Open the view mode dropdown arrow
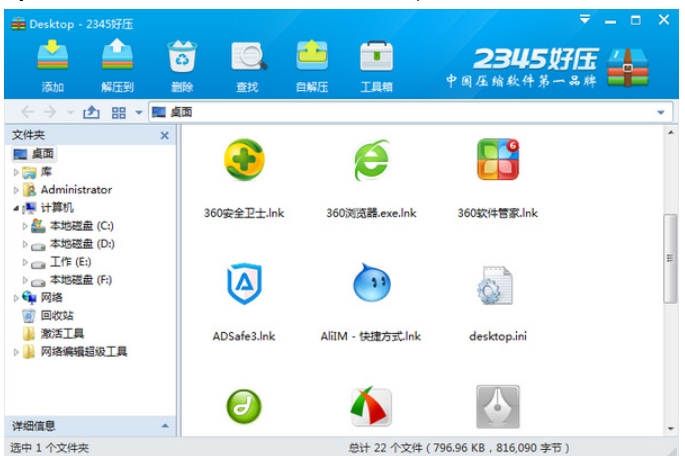Image resolution: width=685 pixels, height=456 pixels. click(x=139, y=113)
